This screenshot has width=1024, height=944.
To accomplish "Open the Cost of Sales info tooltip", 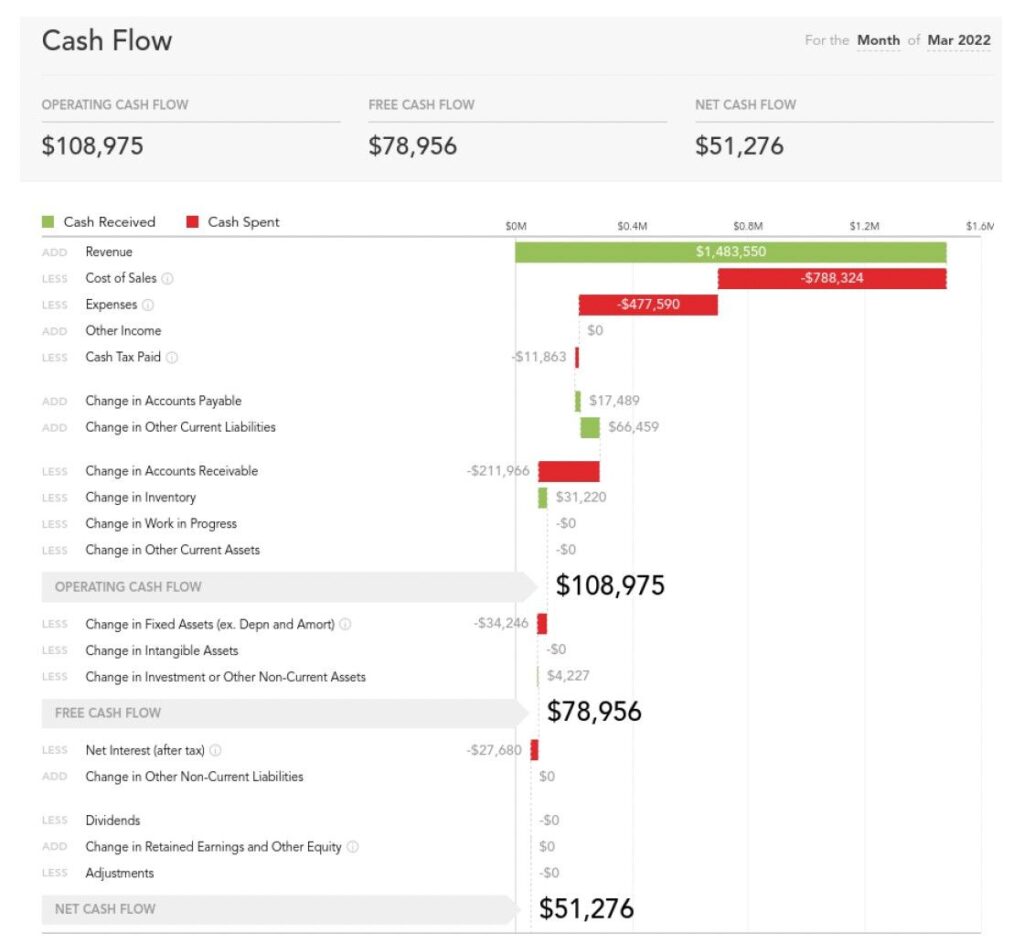I will [166, 279].
